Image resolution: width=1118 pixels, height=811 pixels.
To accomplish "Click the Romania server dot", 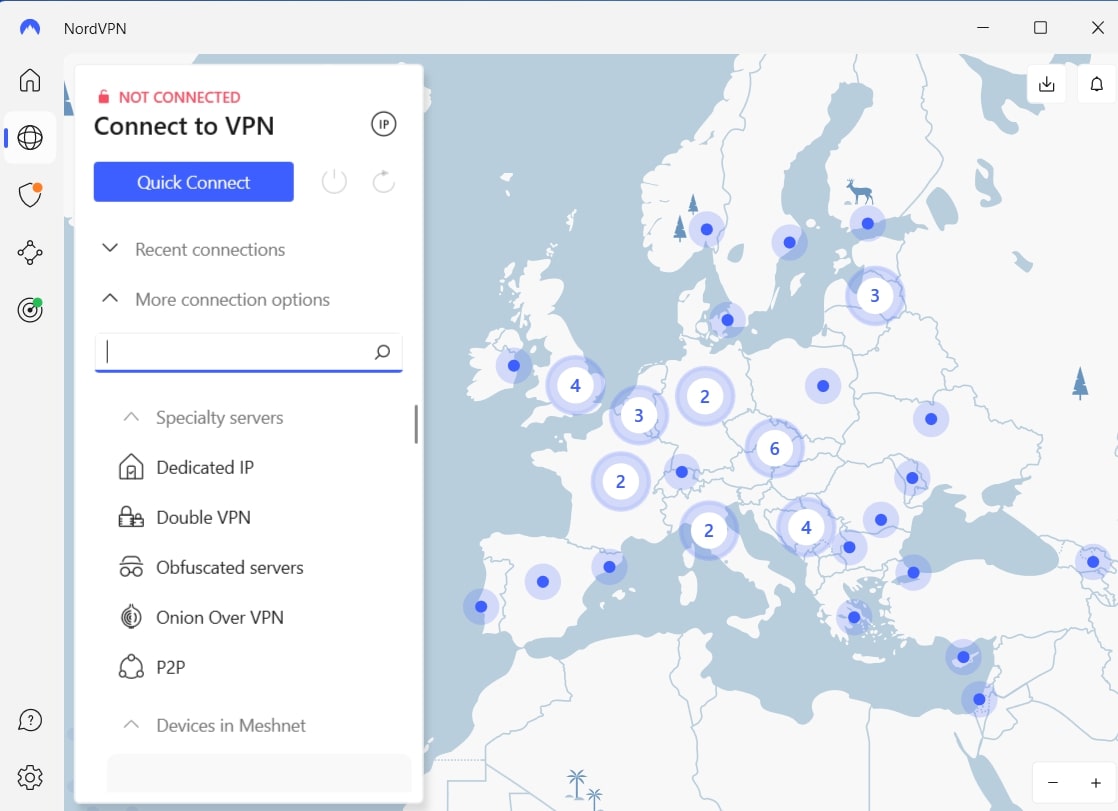I will (881, 519).
